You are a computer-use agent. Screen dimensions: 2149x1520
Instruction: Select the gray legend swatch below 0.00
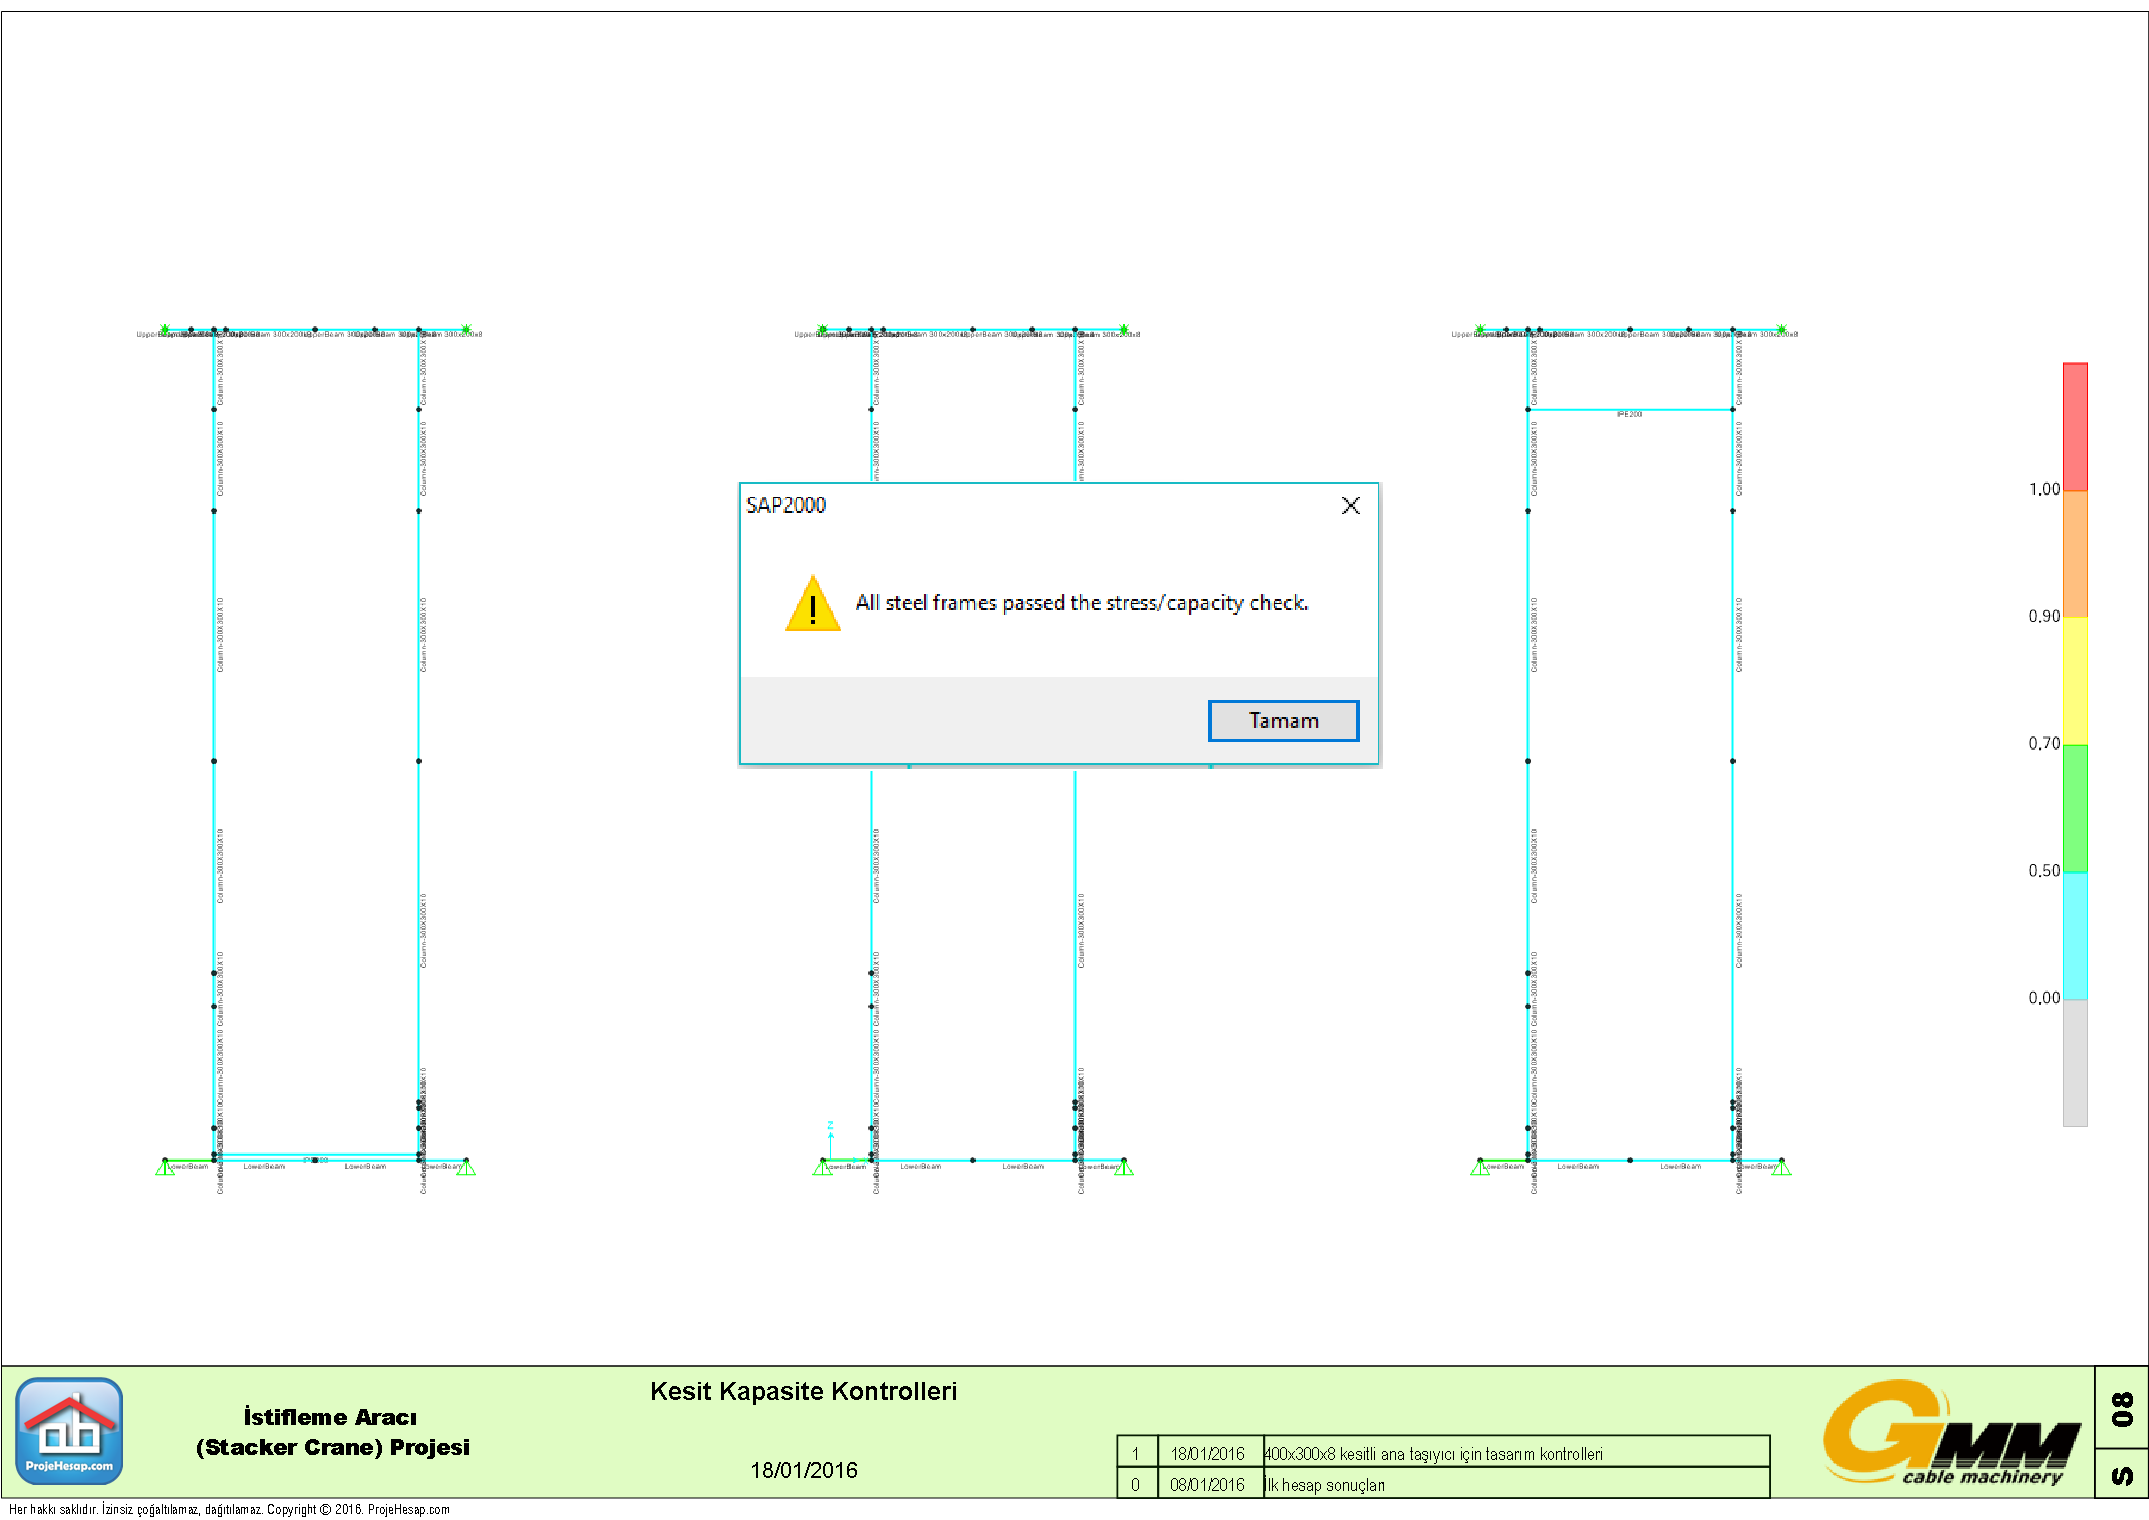pyautogui.click(x=2075, y=1062)
